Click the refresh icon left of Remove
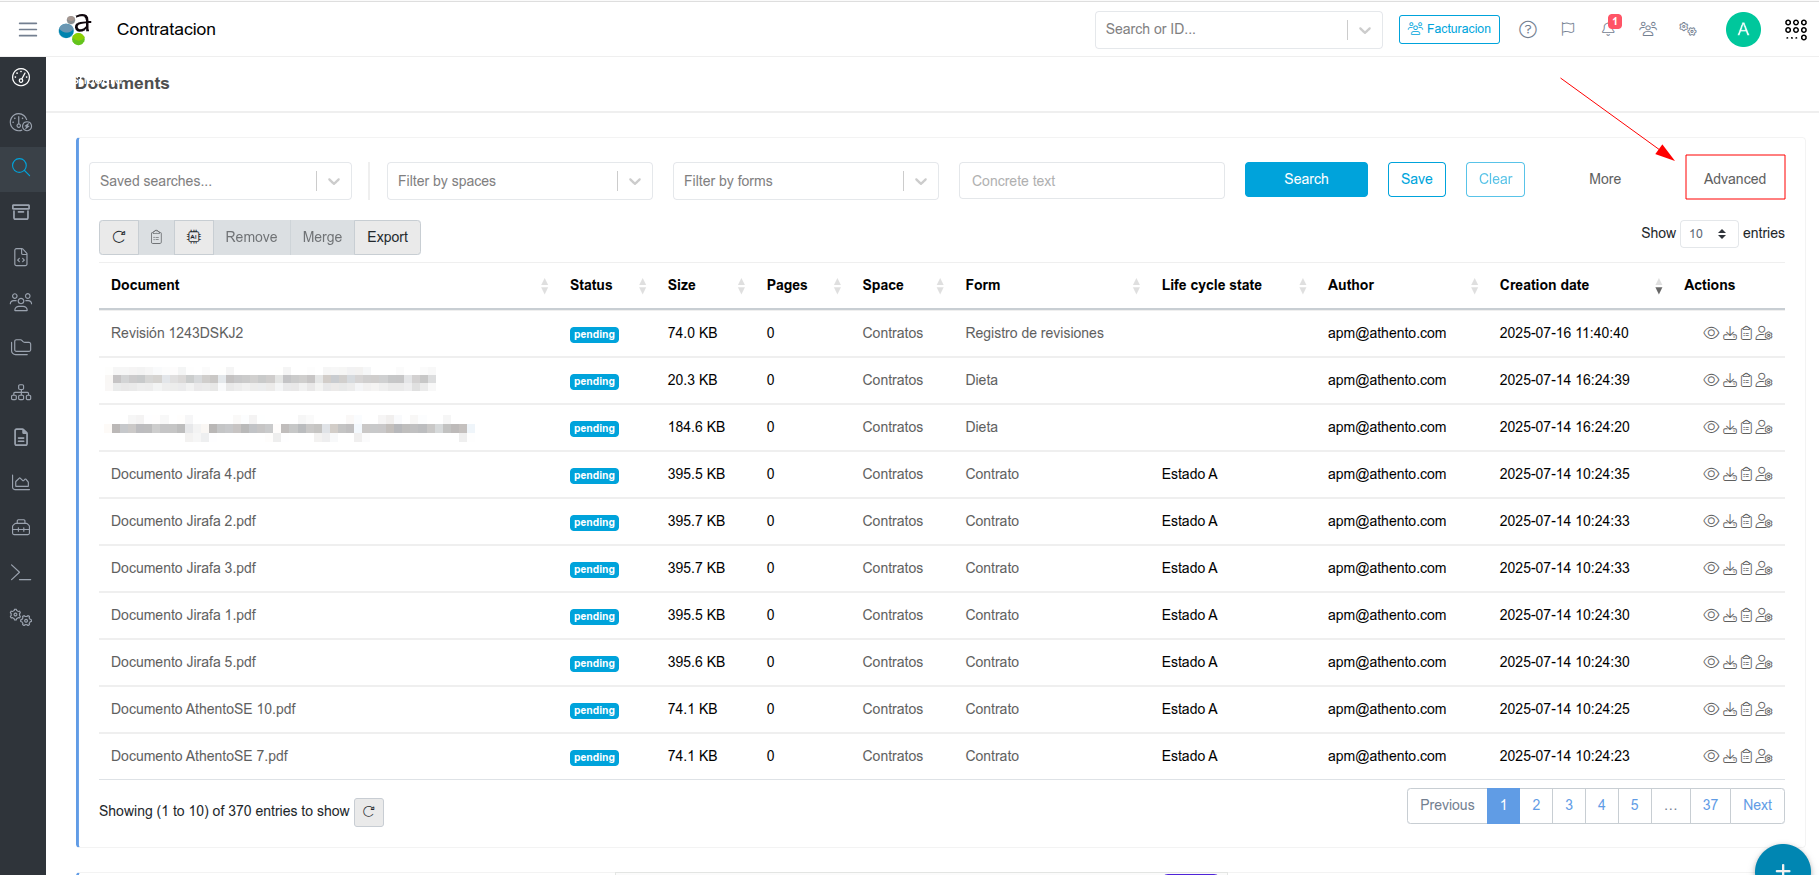The height and width of the screenshot is (875, 1819). coord(119,237)
